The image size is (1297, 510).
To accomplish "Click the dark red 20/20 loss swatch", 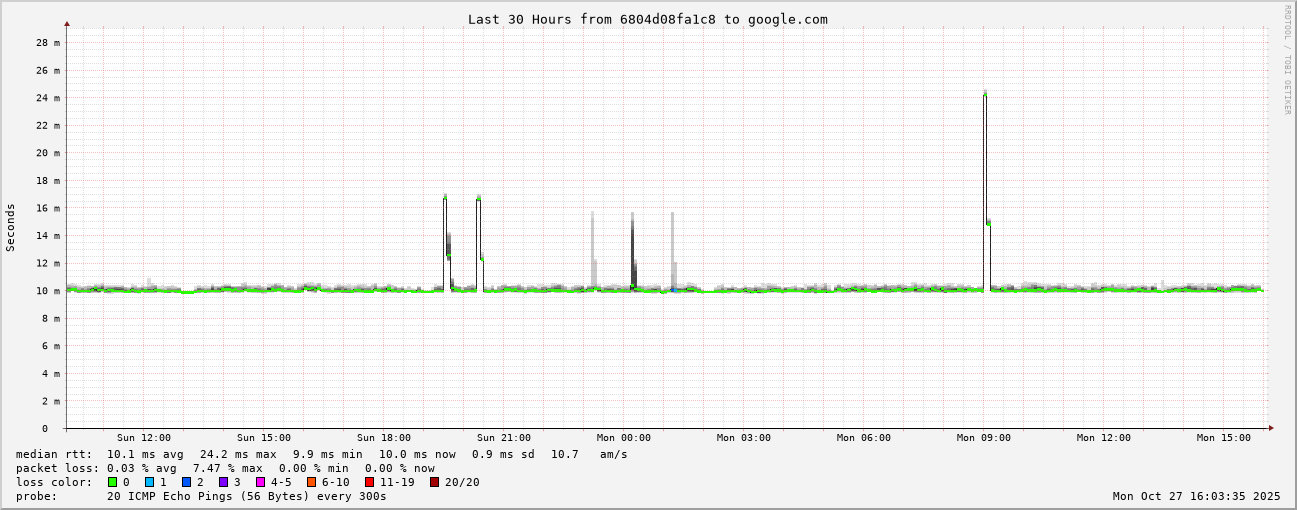I will (435, 482).
